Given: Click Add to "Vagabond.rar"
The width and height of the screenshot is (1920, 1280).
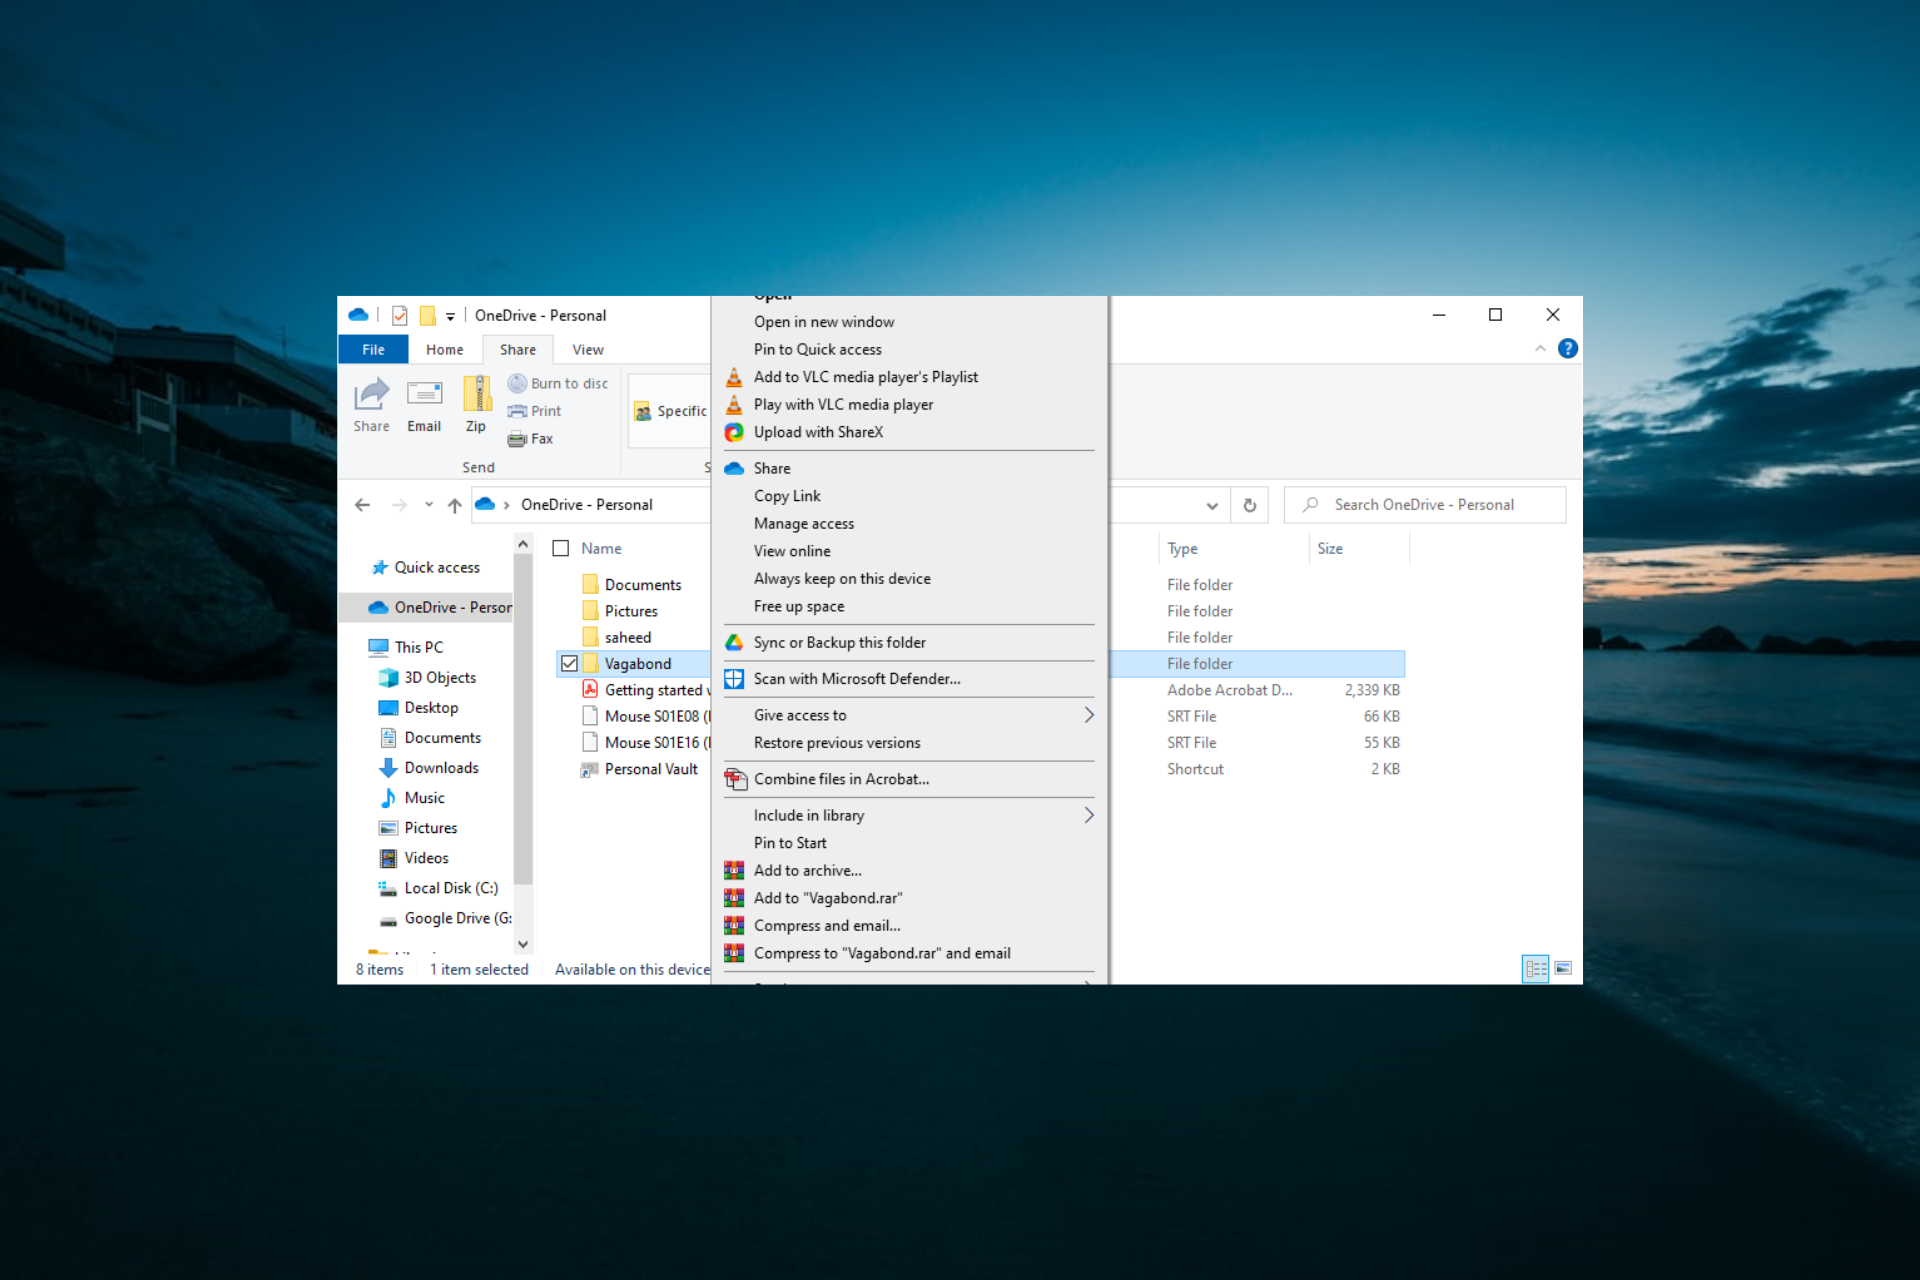Looking at the screenshot, I should point(828,898).
